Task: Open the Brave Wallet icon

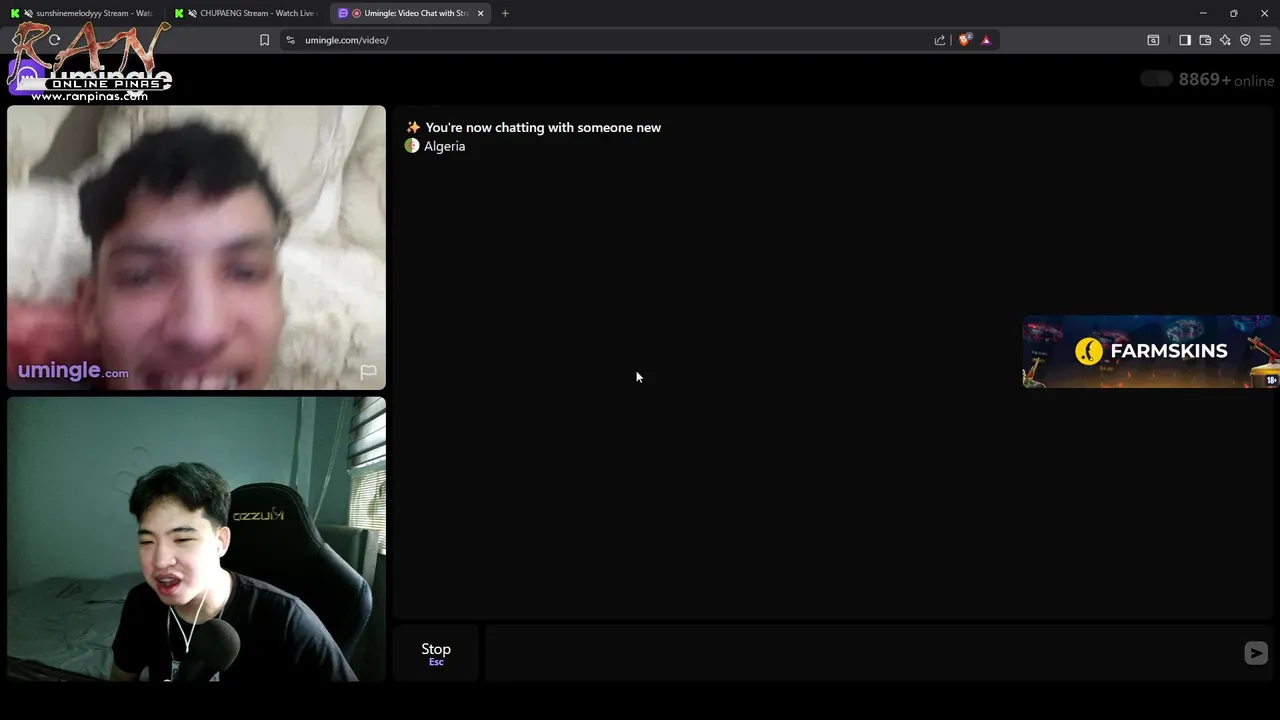Action: tap(1205, 40)
